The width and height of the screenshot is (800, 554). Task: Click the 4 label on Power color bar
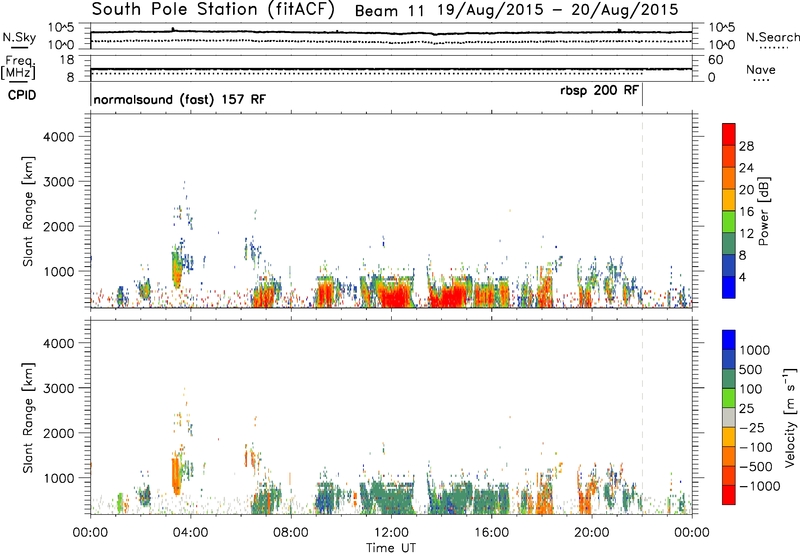(742, 278)
